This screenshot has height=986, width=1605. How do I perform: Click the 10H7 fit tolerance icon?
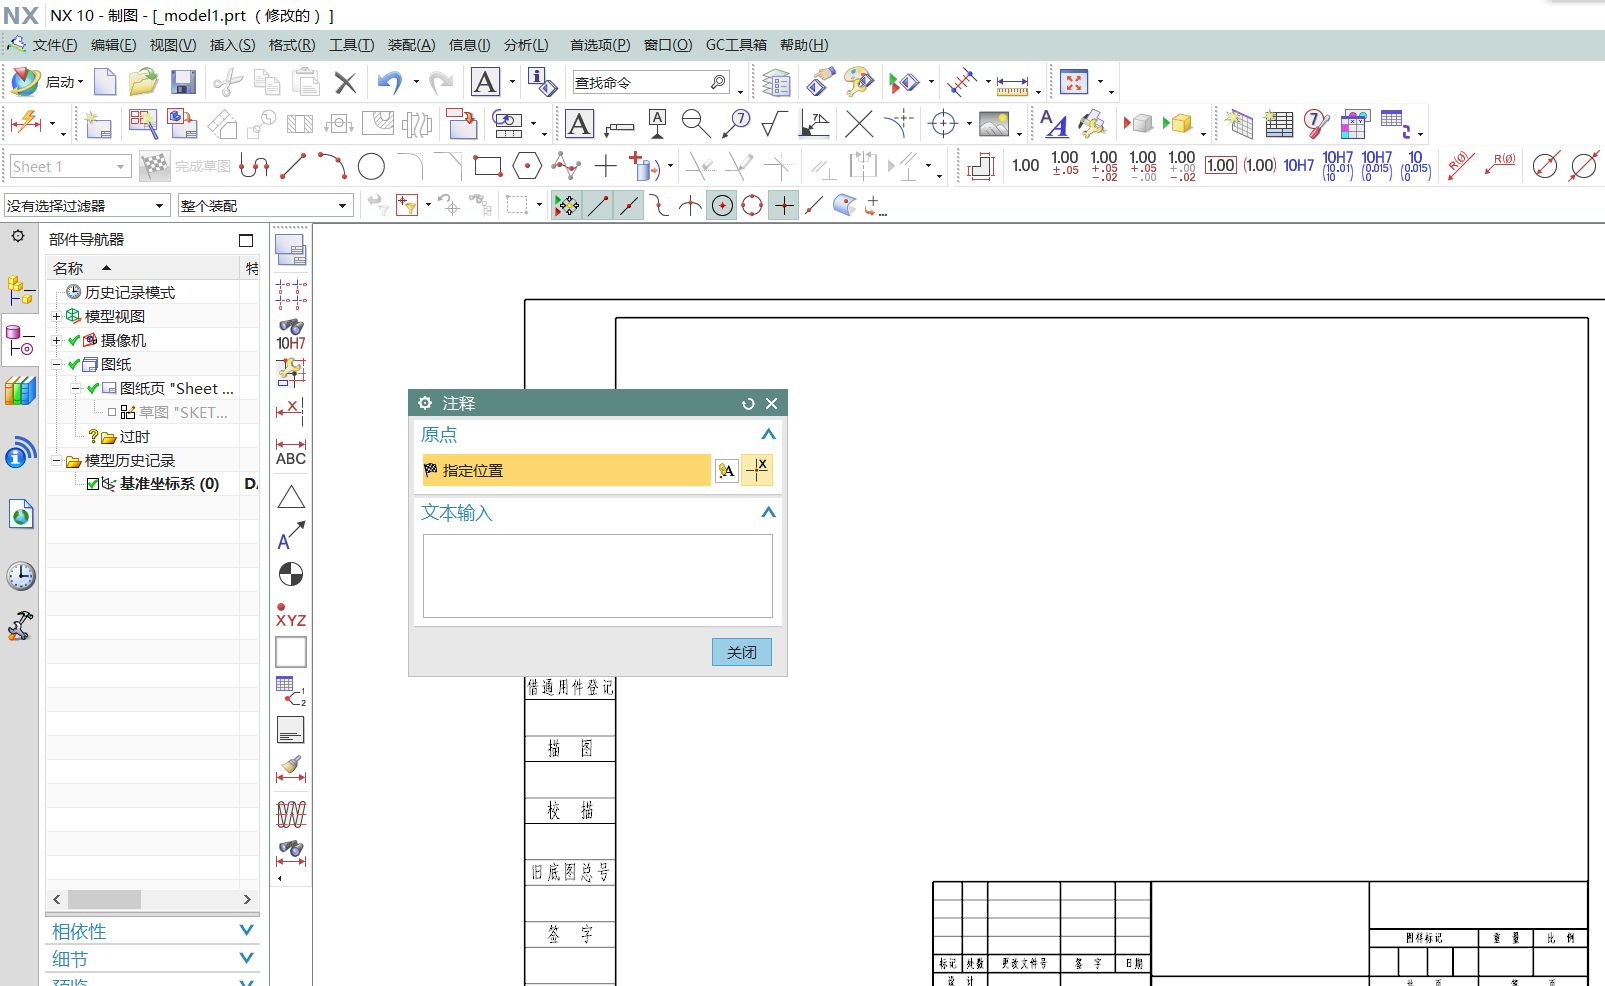[1298, 166]
